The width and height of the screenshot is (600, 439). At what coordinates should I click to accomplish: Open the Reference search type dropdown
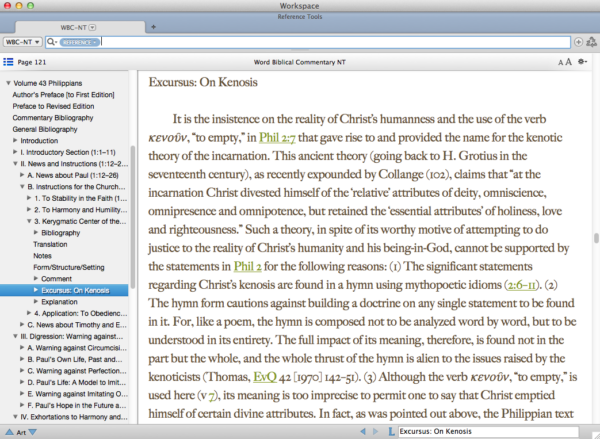coord(78,42)
